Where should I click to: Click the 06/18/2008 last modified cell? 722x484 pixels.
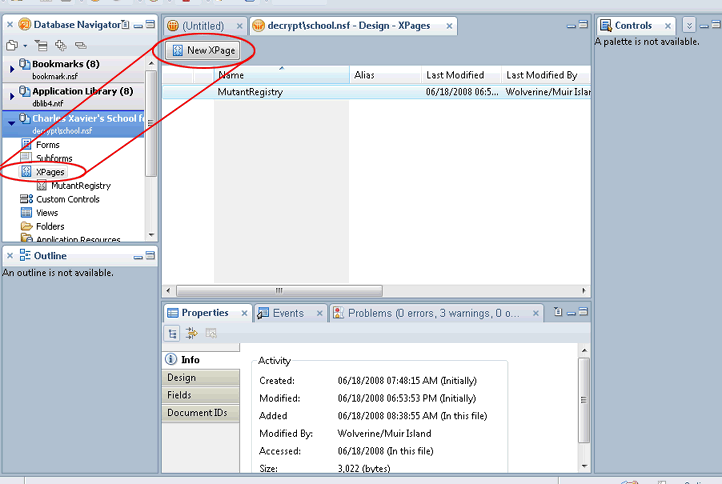(x=461, y=92)
